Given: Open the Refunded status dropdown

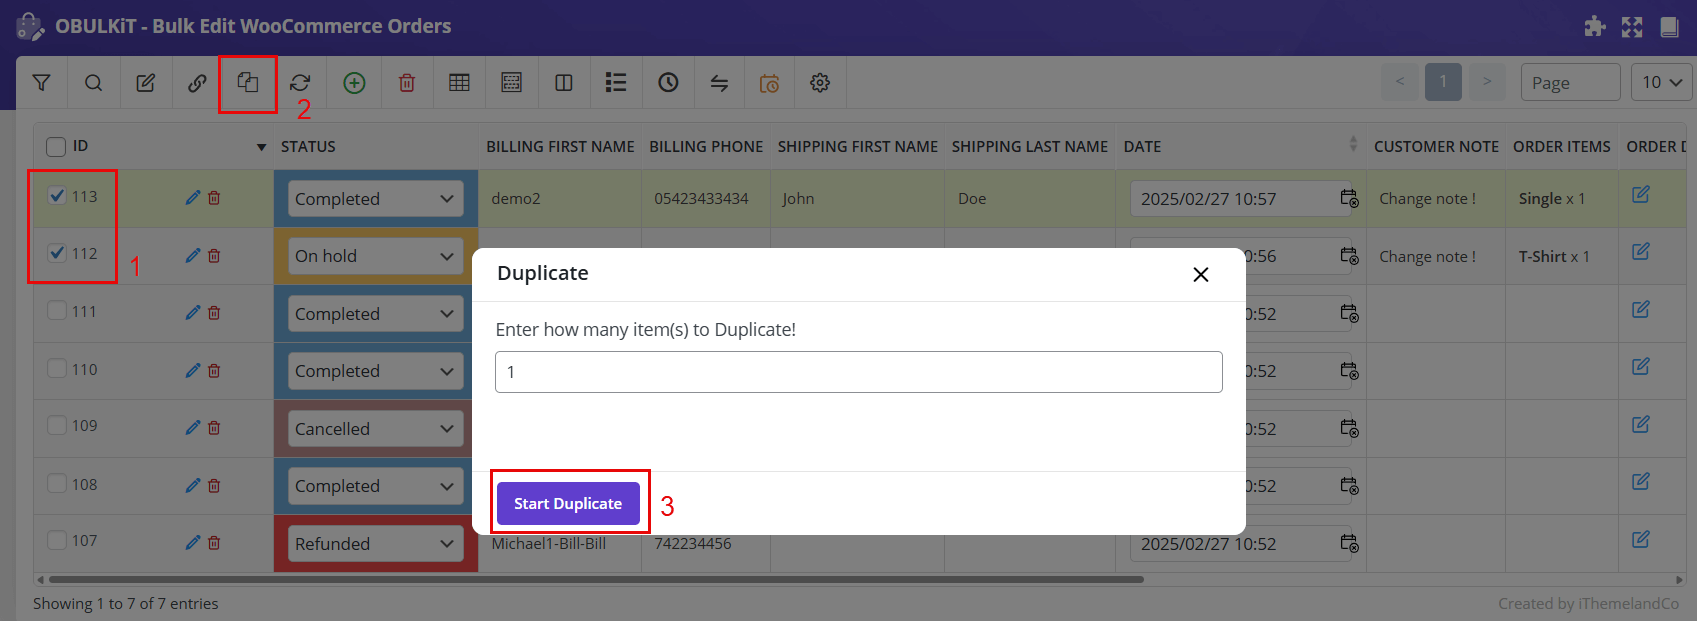Looking at the screenshot, I should tap(375, 544).
